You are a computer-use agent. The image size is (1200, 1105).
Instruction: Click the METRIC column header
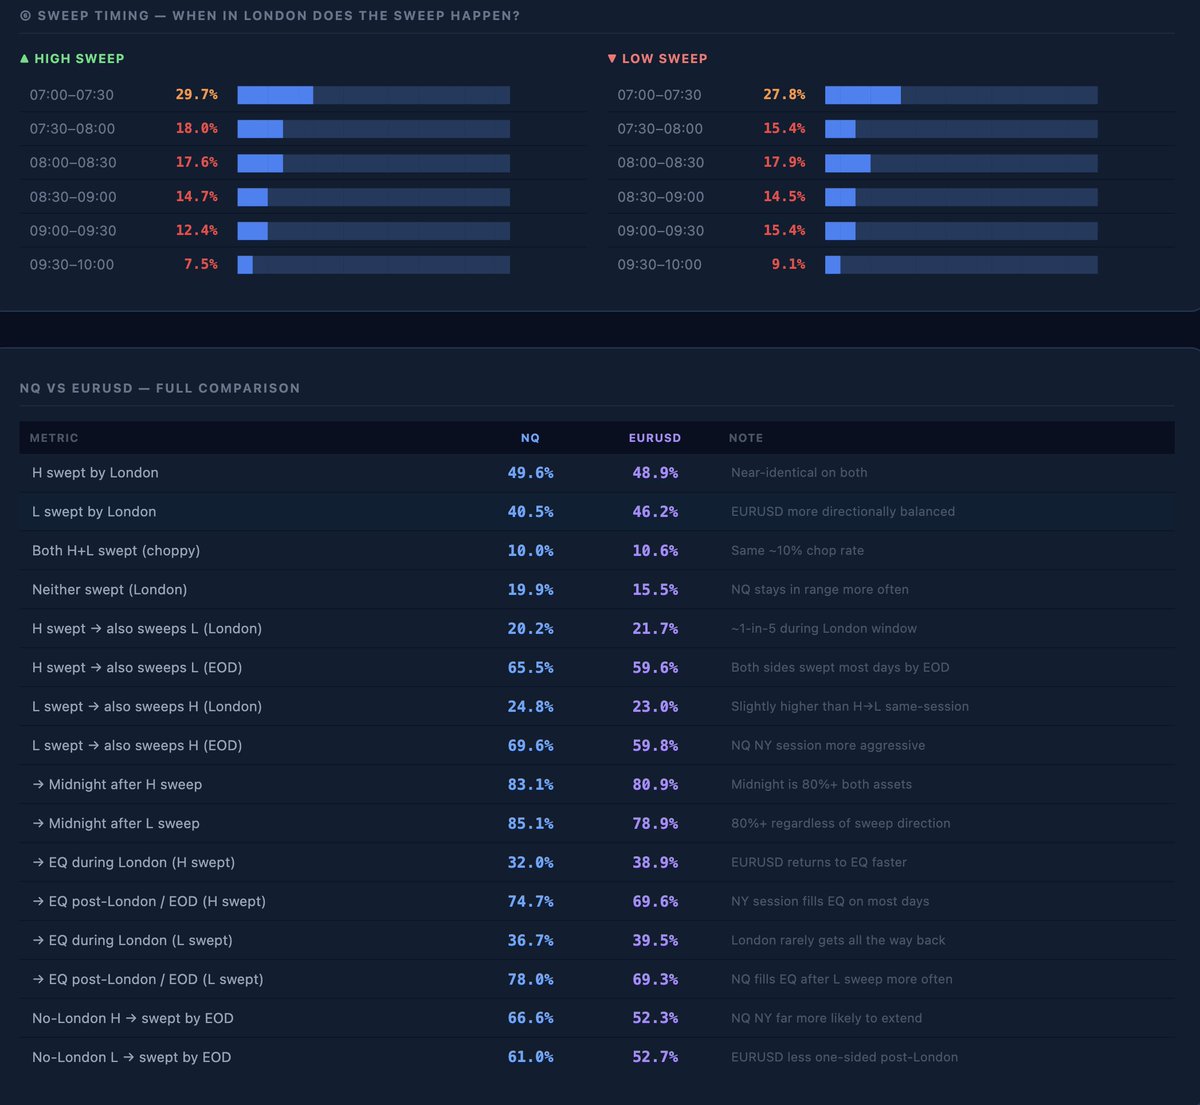tap(54, 438)
